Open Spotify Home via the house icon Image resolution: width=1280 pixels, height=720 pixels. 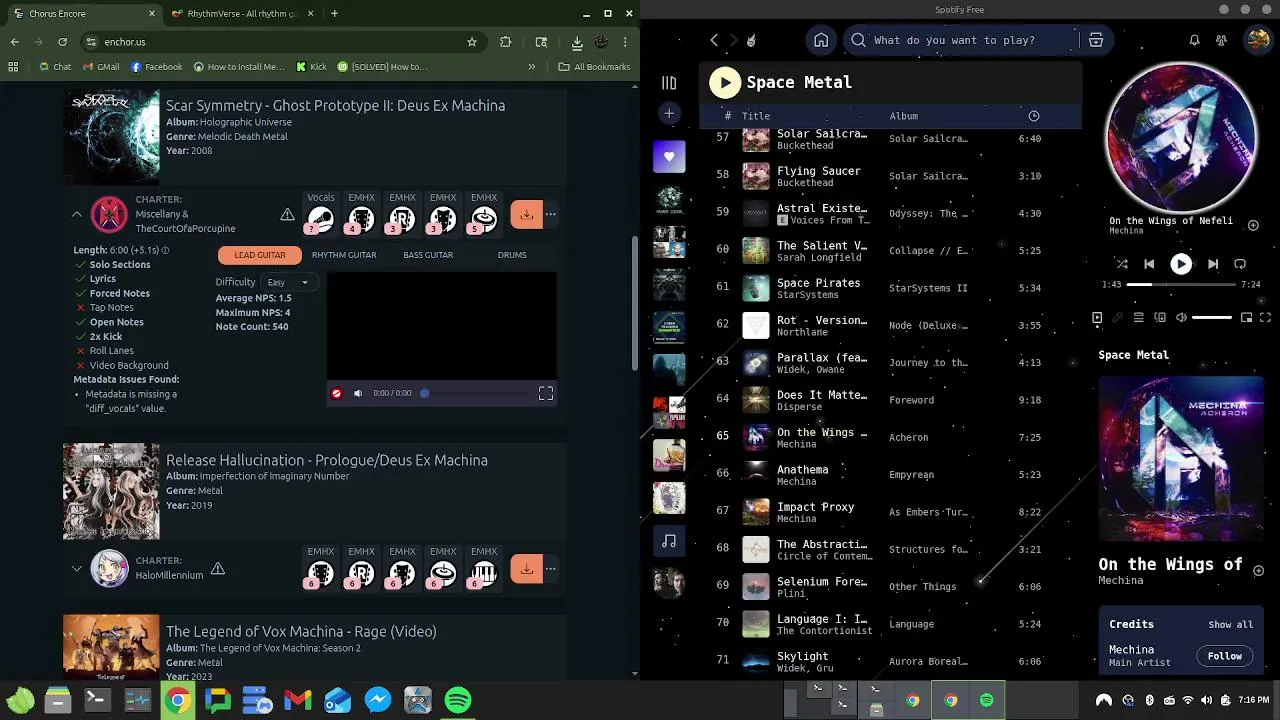[821, 40]
